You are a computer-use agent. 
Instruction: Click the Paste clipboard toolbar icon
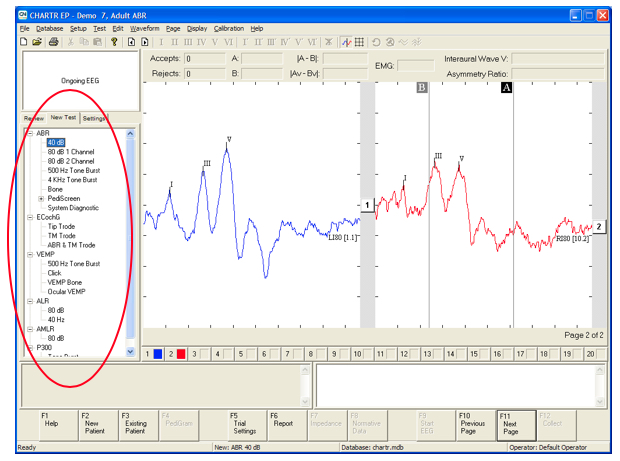[97, 42]
